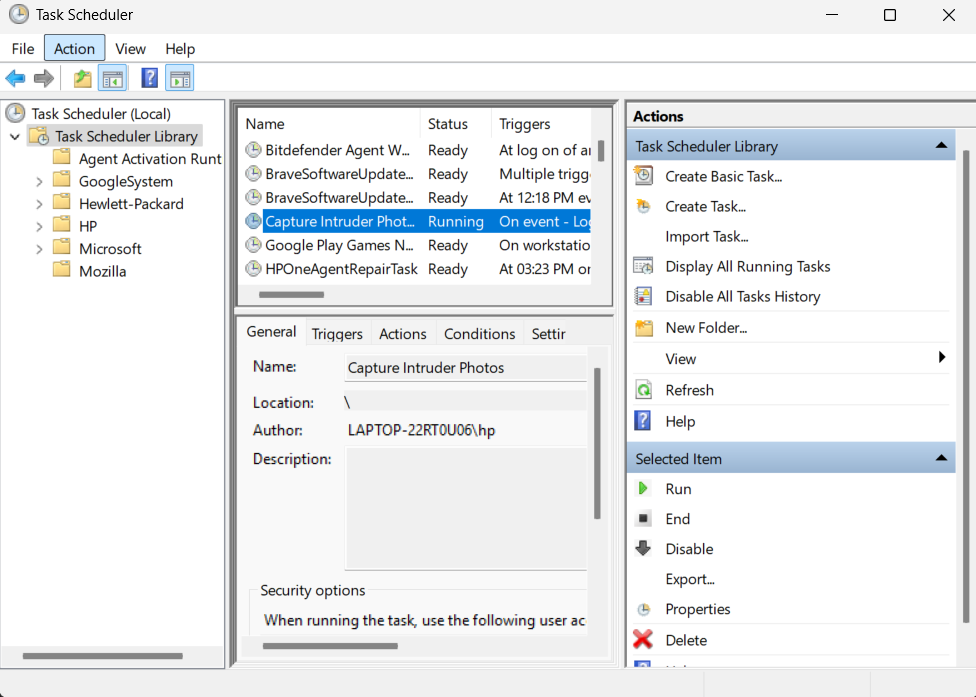Click the Up One Level folder icon

[x=82, y=78]
